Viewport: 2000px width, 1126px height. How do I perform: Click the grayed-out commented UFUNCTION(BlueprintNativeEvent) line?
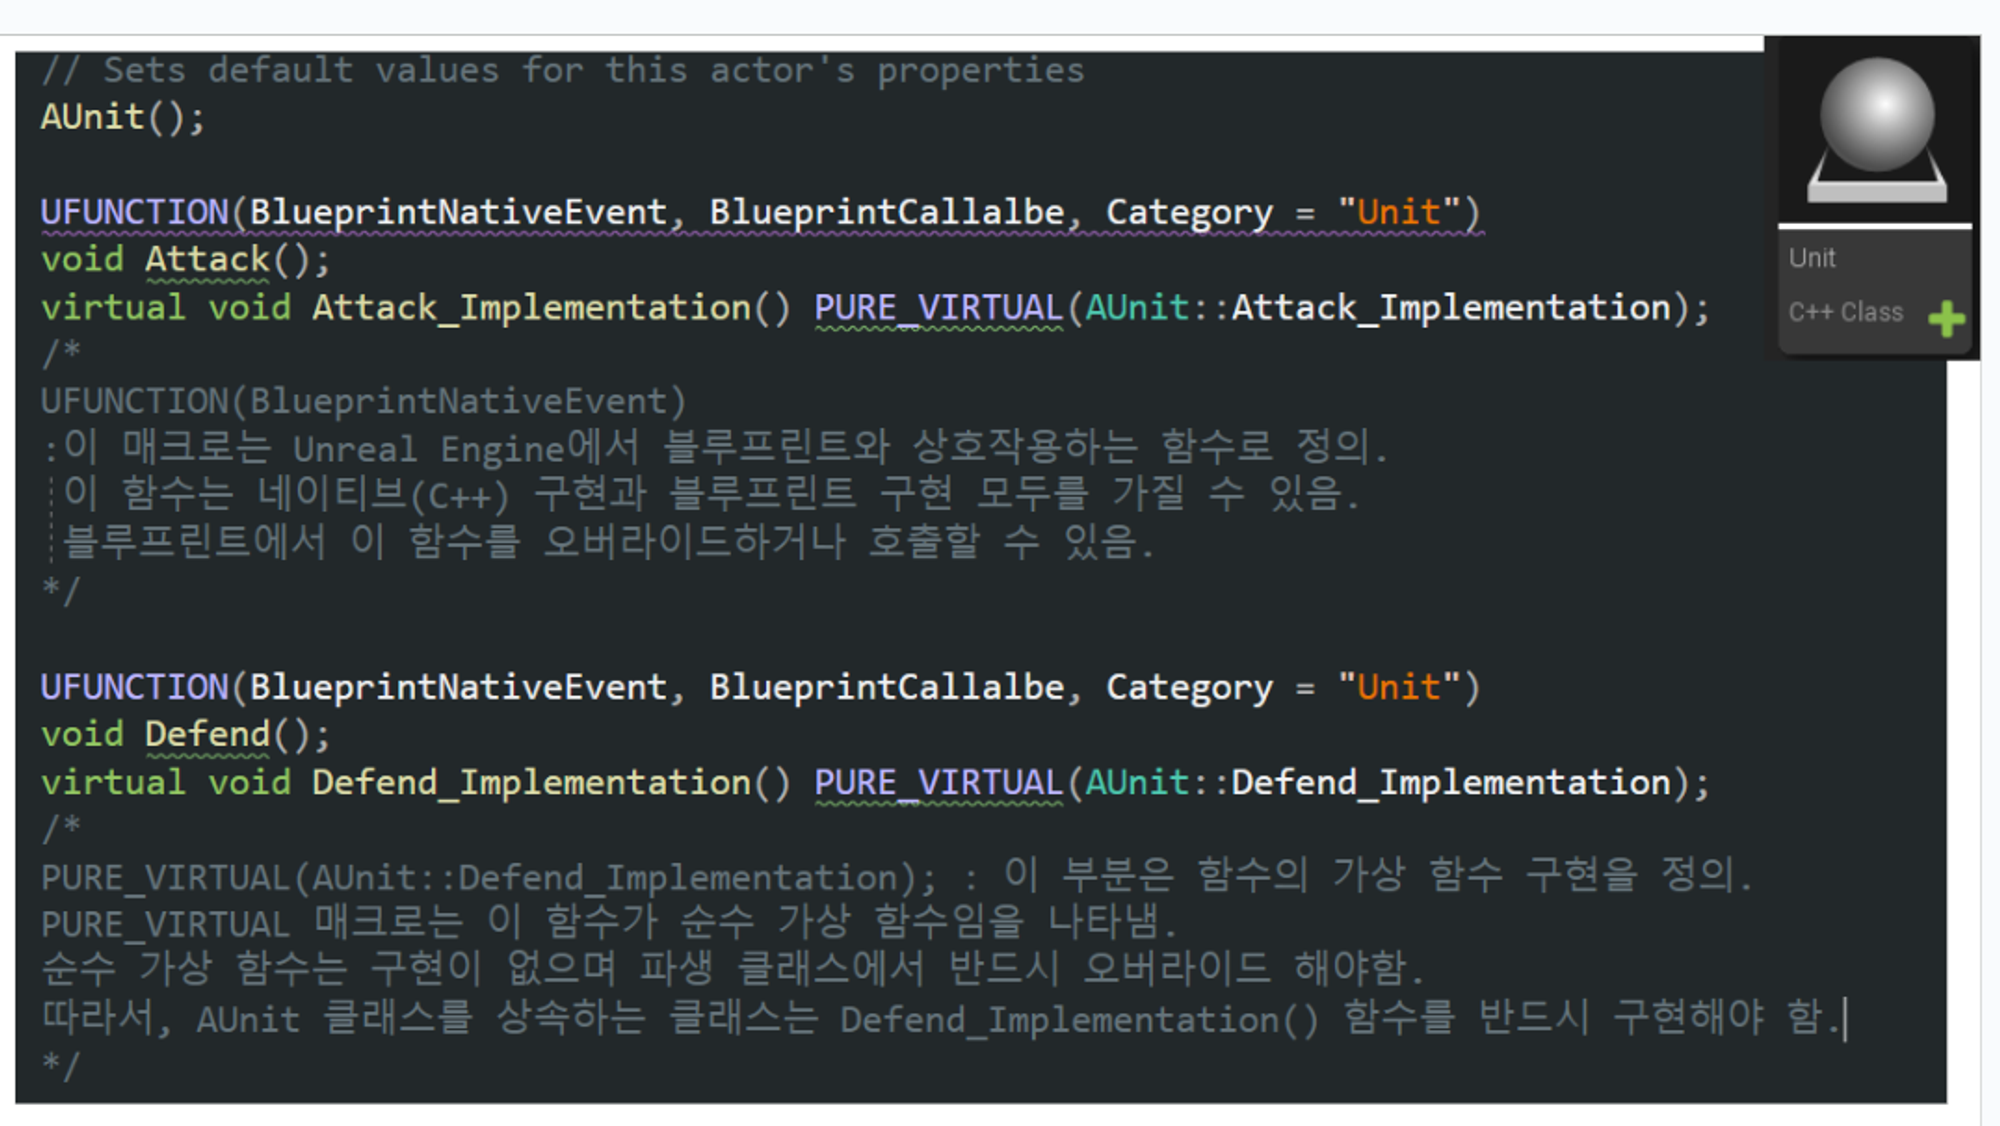pyautogui.click(x=362, y=402)
